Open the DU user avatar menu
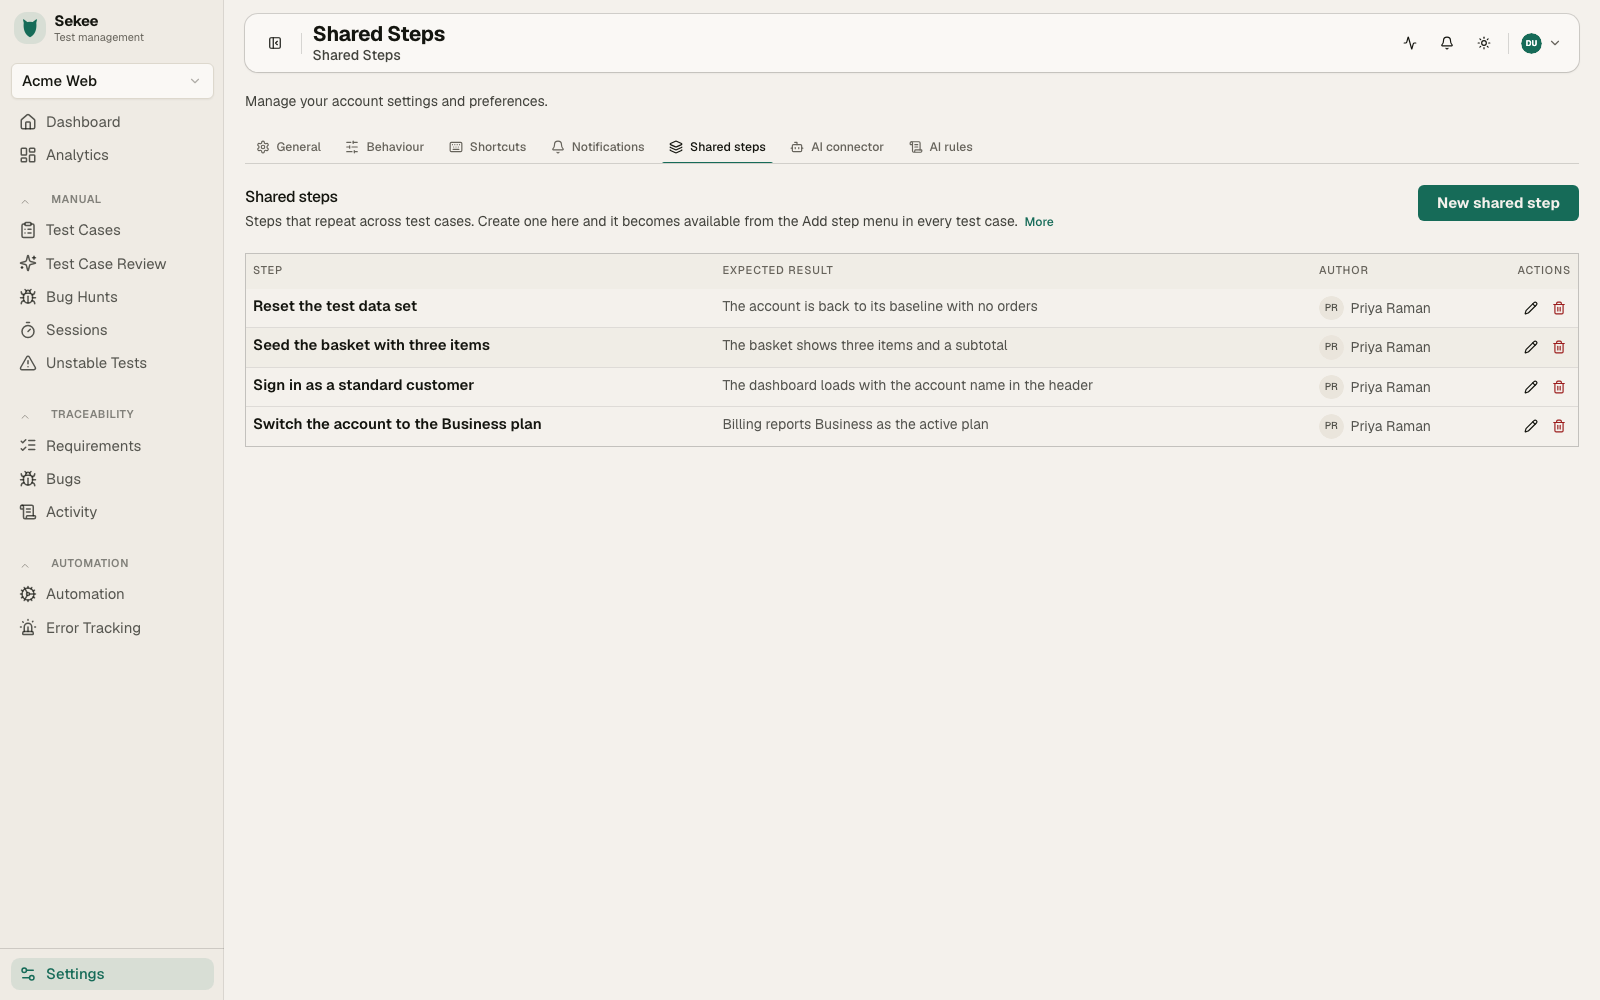The width and height of the screenshot is (1600, 1000). pos(1540,43)
